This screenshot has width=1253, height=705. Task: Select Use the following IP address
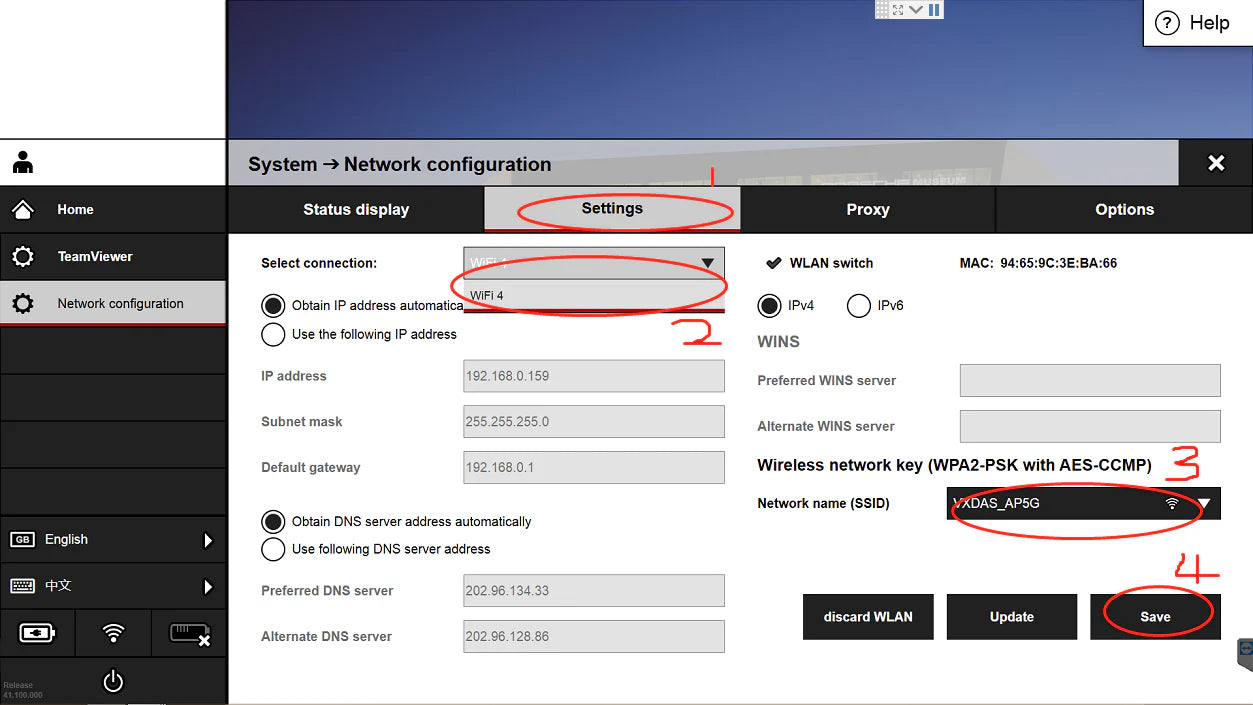273,335
